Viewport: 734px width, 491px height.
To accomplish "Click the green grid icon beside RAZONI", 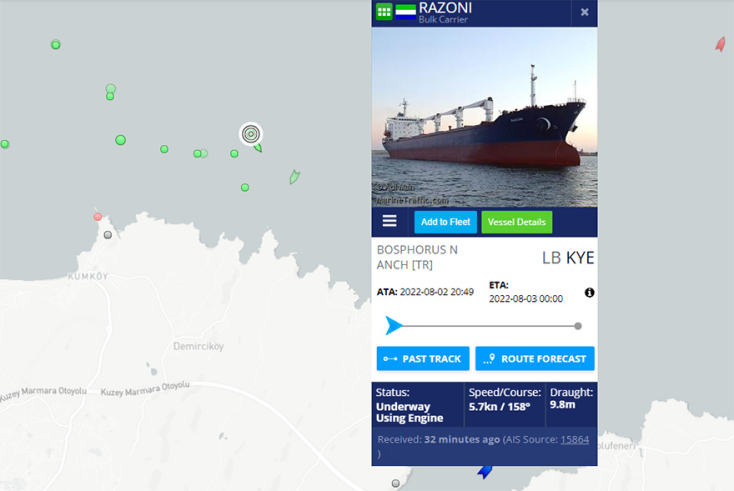I will coord(384,12).
